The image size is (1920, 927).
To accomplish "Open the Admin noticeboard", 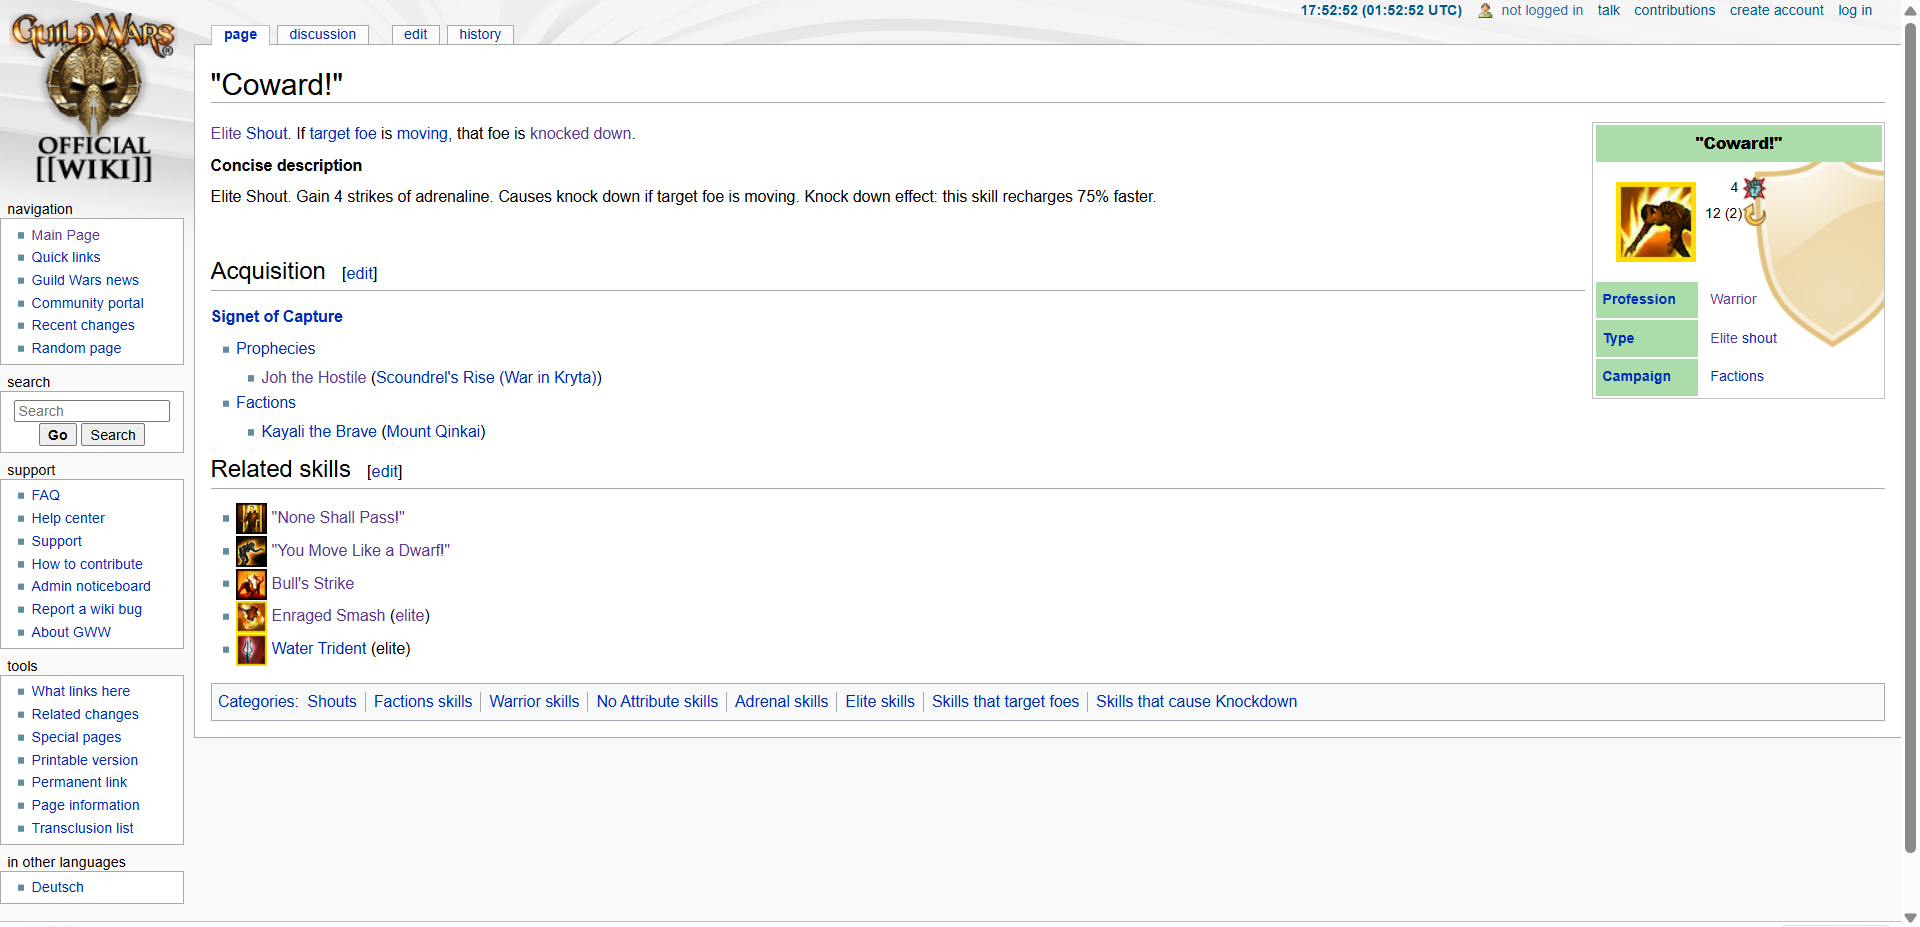I will pos(91,586).
